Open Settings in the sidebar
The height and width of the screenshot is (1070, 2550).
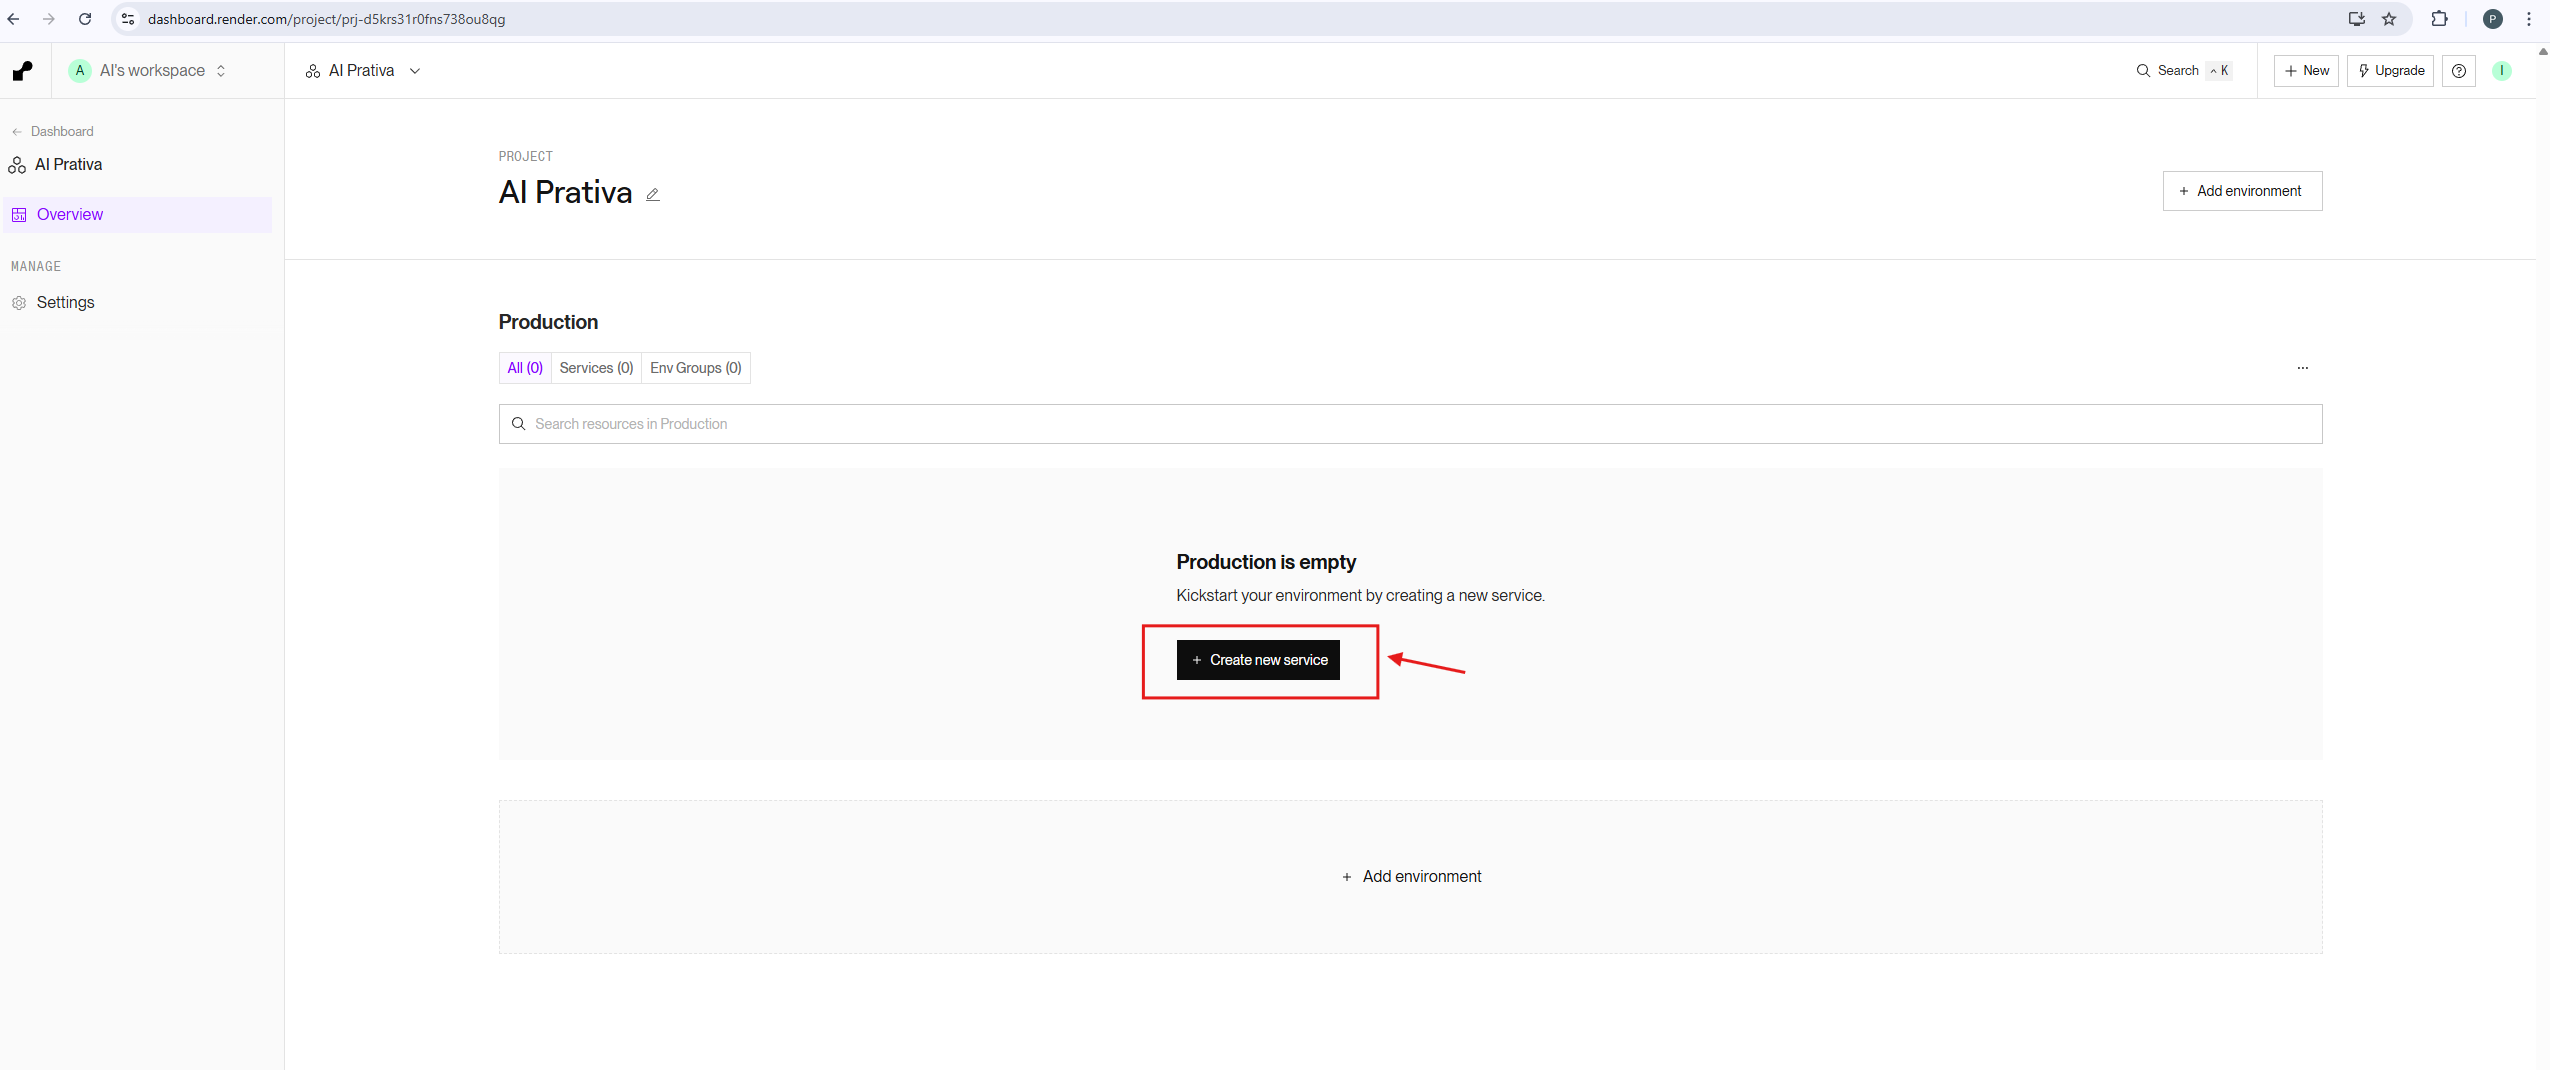(65, 303)
